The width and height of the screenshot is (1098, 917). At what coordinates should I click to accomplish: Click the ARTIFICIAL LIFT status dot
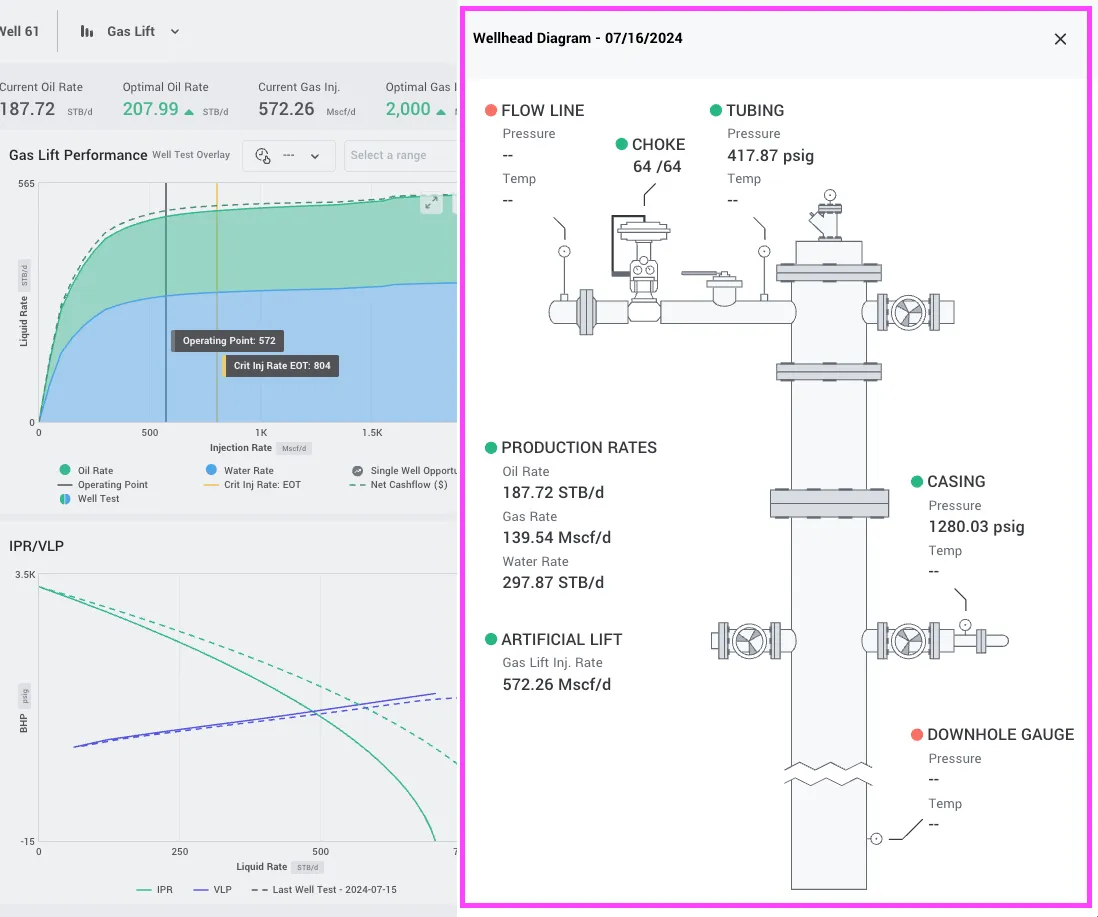click(491, 639)
